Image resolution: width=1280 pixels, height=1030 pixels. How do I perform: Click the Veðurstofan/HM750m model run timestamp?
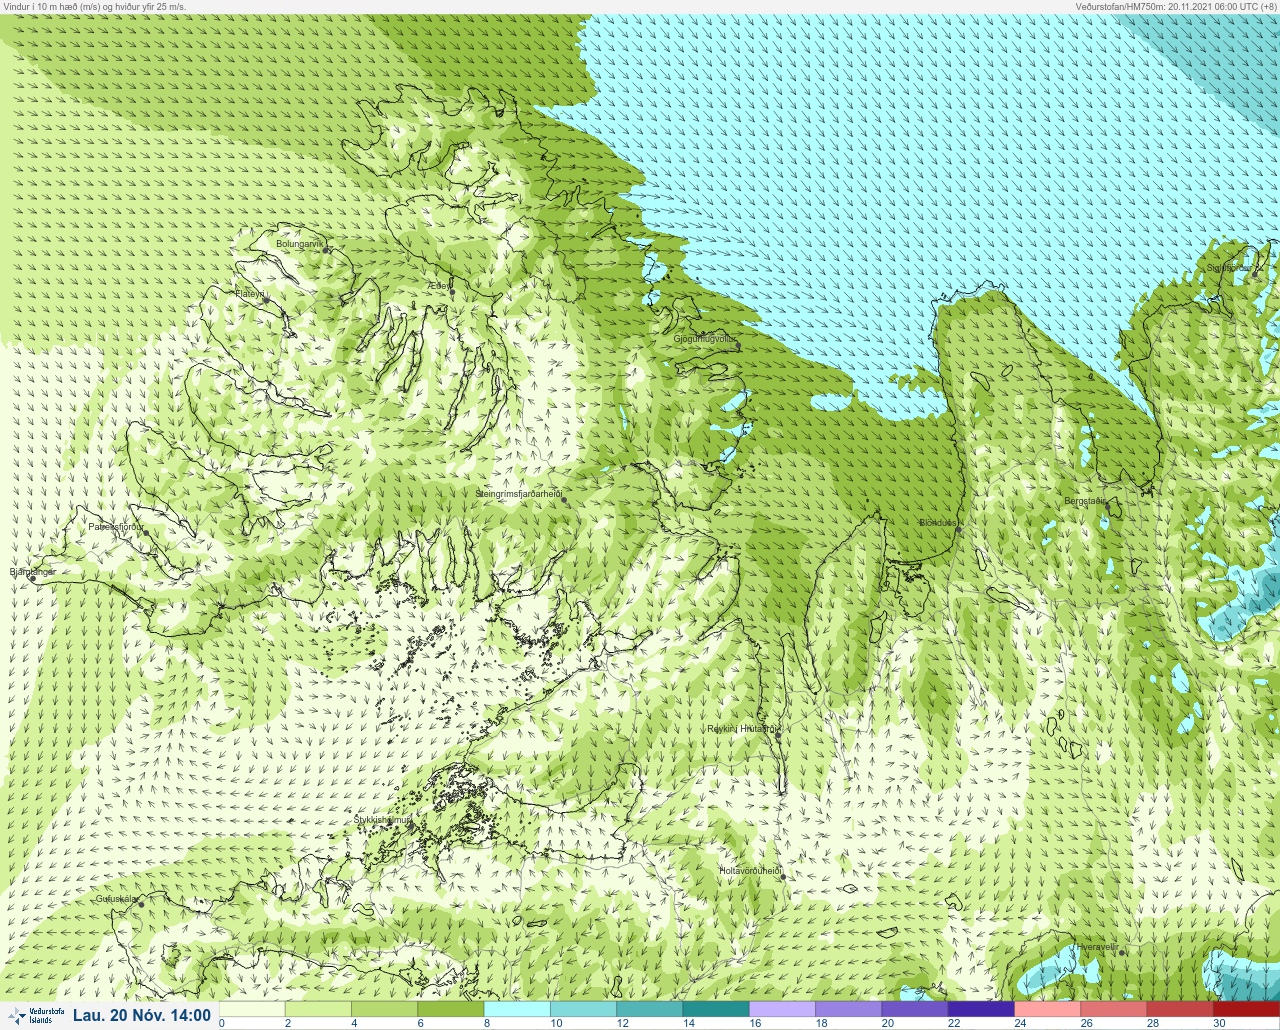(1176, 6)
